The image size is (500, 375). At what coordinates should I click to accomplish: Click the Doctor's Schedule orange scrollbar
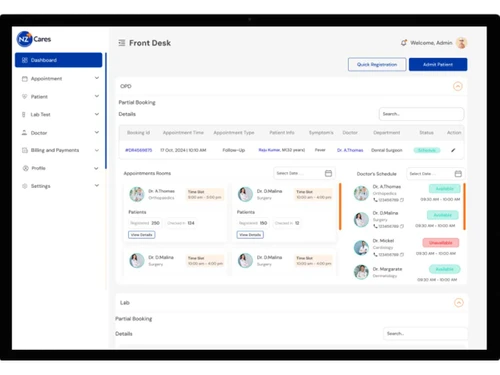tap(464, 206)
